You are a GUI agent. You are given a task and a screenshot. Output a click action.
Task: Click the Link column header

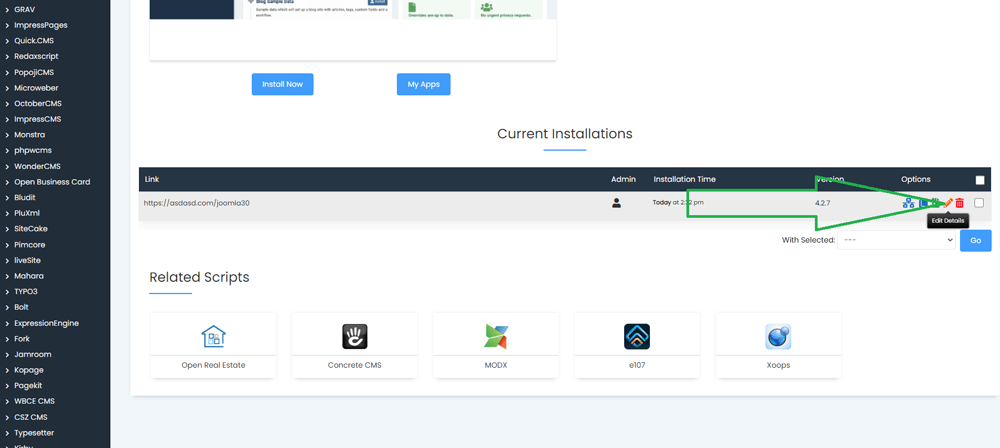[x=151, y=179]
